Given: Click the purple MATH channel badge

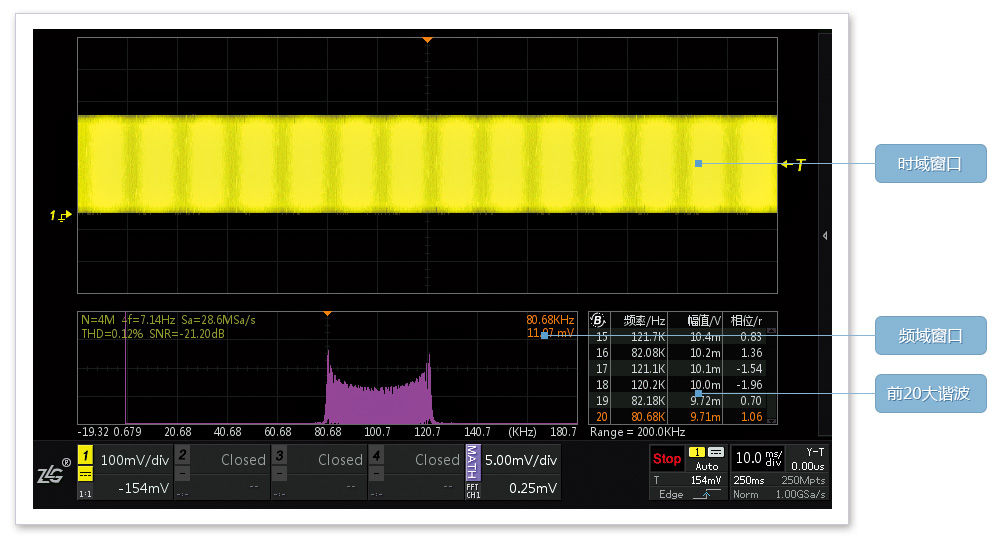Looking at the screenshot, I should coord(473,462).
